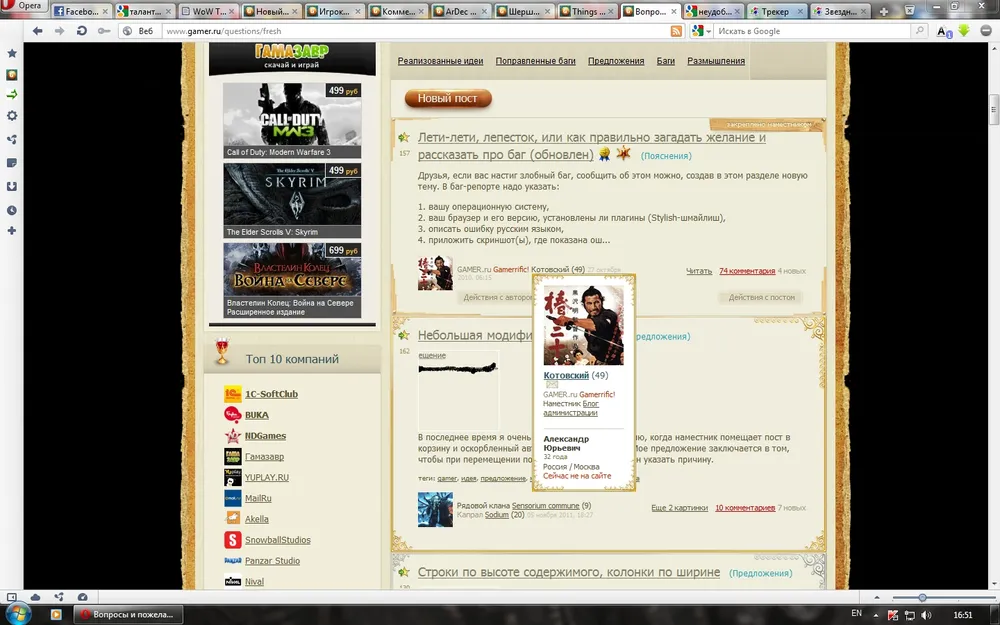Close the Вопро... active tab
Screen dimensions: 1000x625
coord(674,11)
